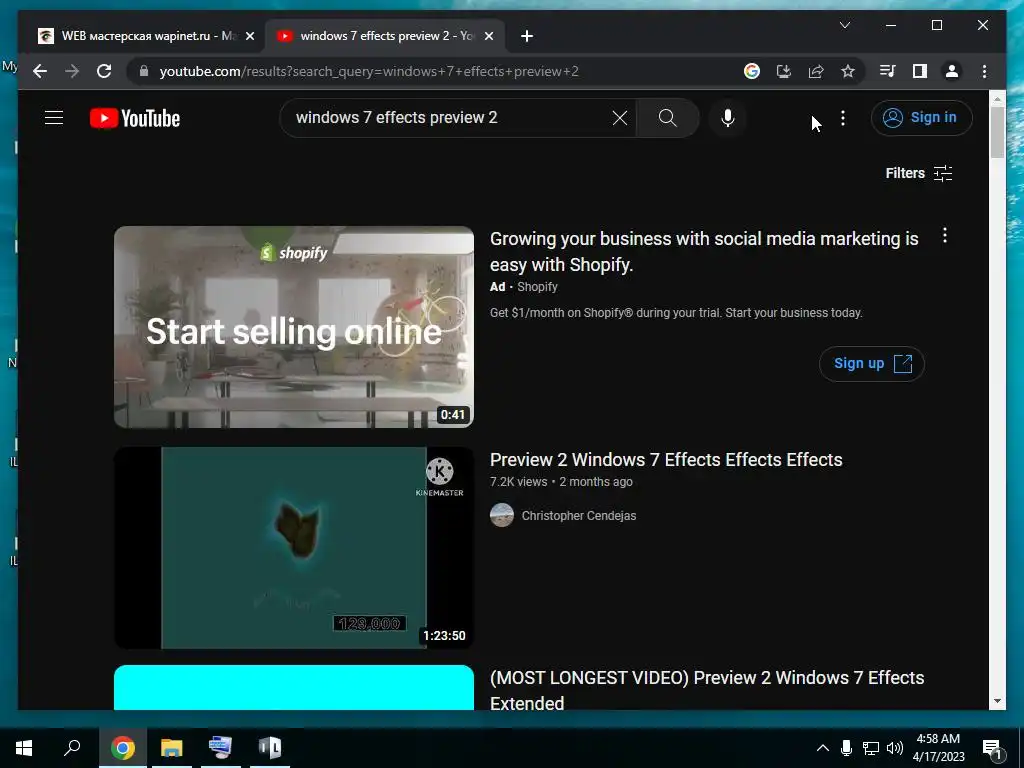Toggle Chrome side panel
The image size is (1024, 768).
pos(920,71)
